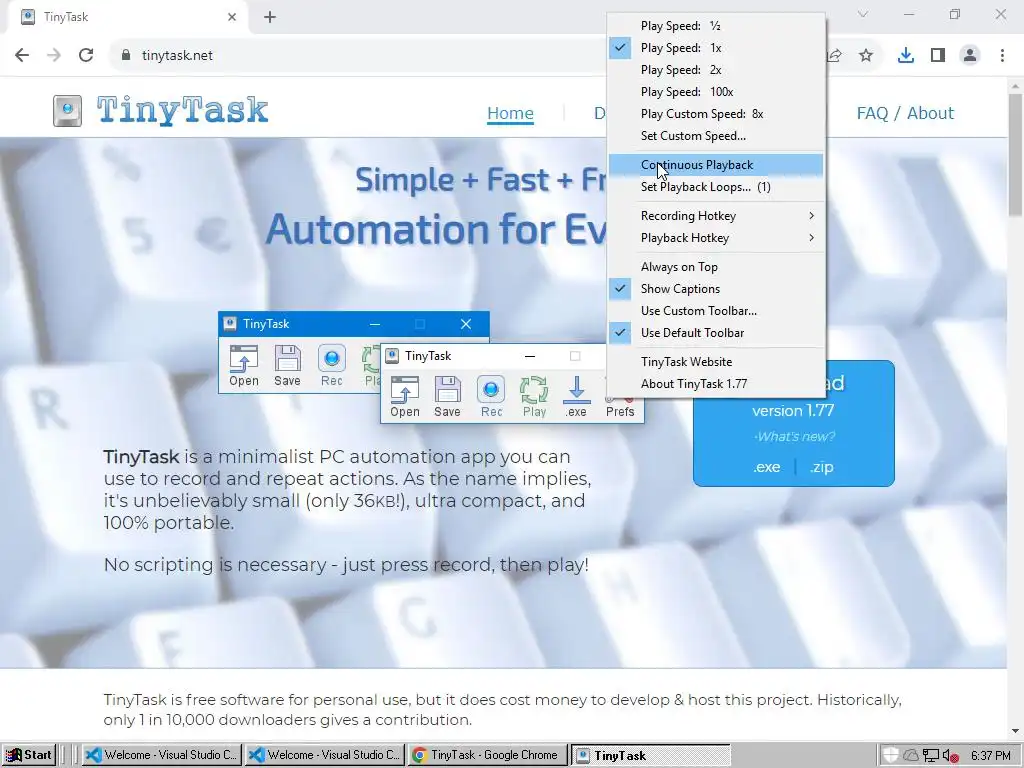
Task: Click the network icon in the system tray
Action: click(931, 756)
